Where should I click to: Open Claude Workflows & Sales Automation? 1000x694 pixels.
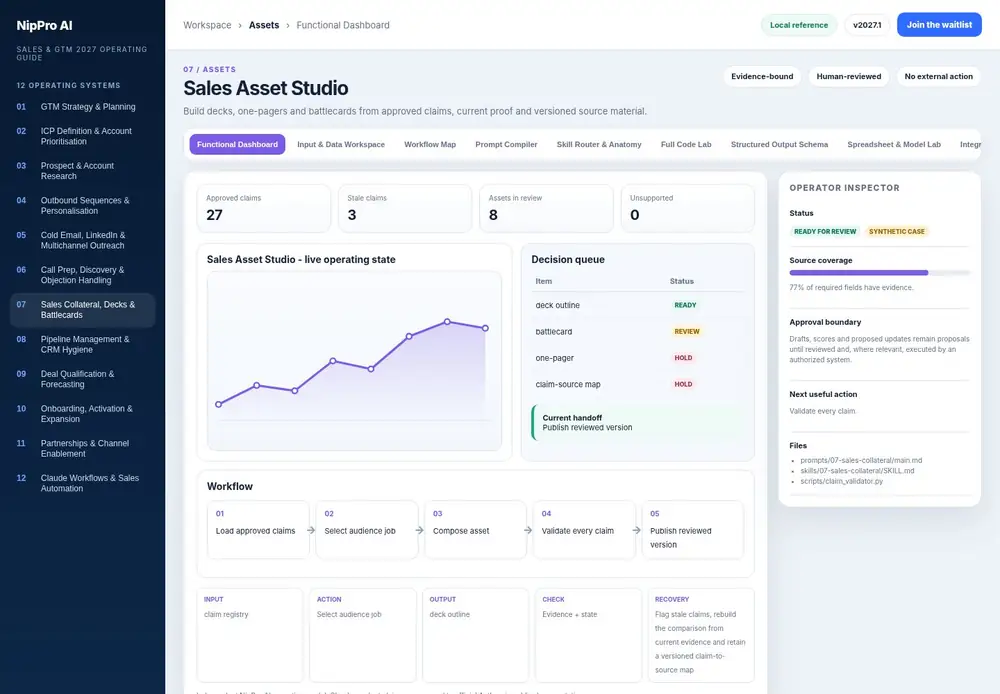point(82,483)
